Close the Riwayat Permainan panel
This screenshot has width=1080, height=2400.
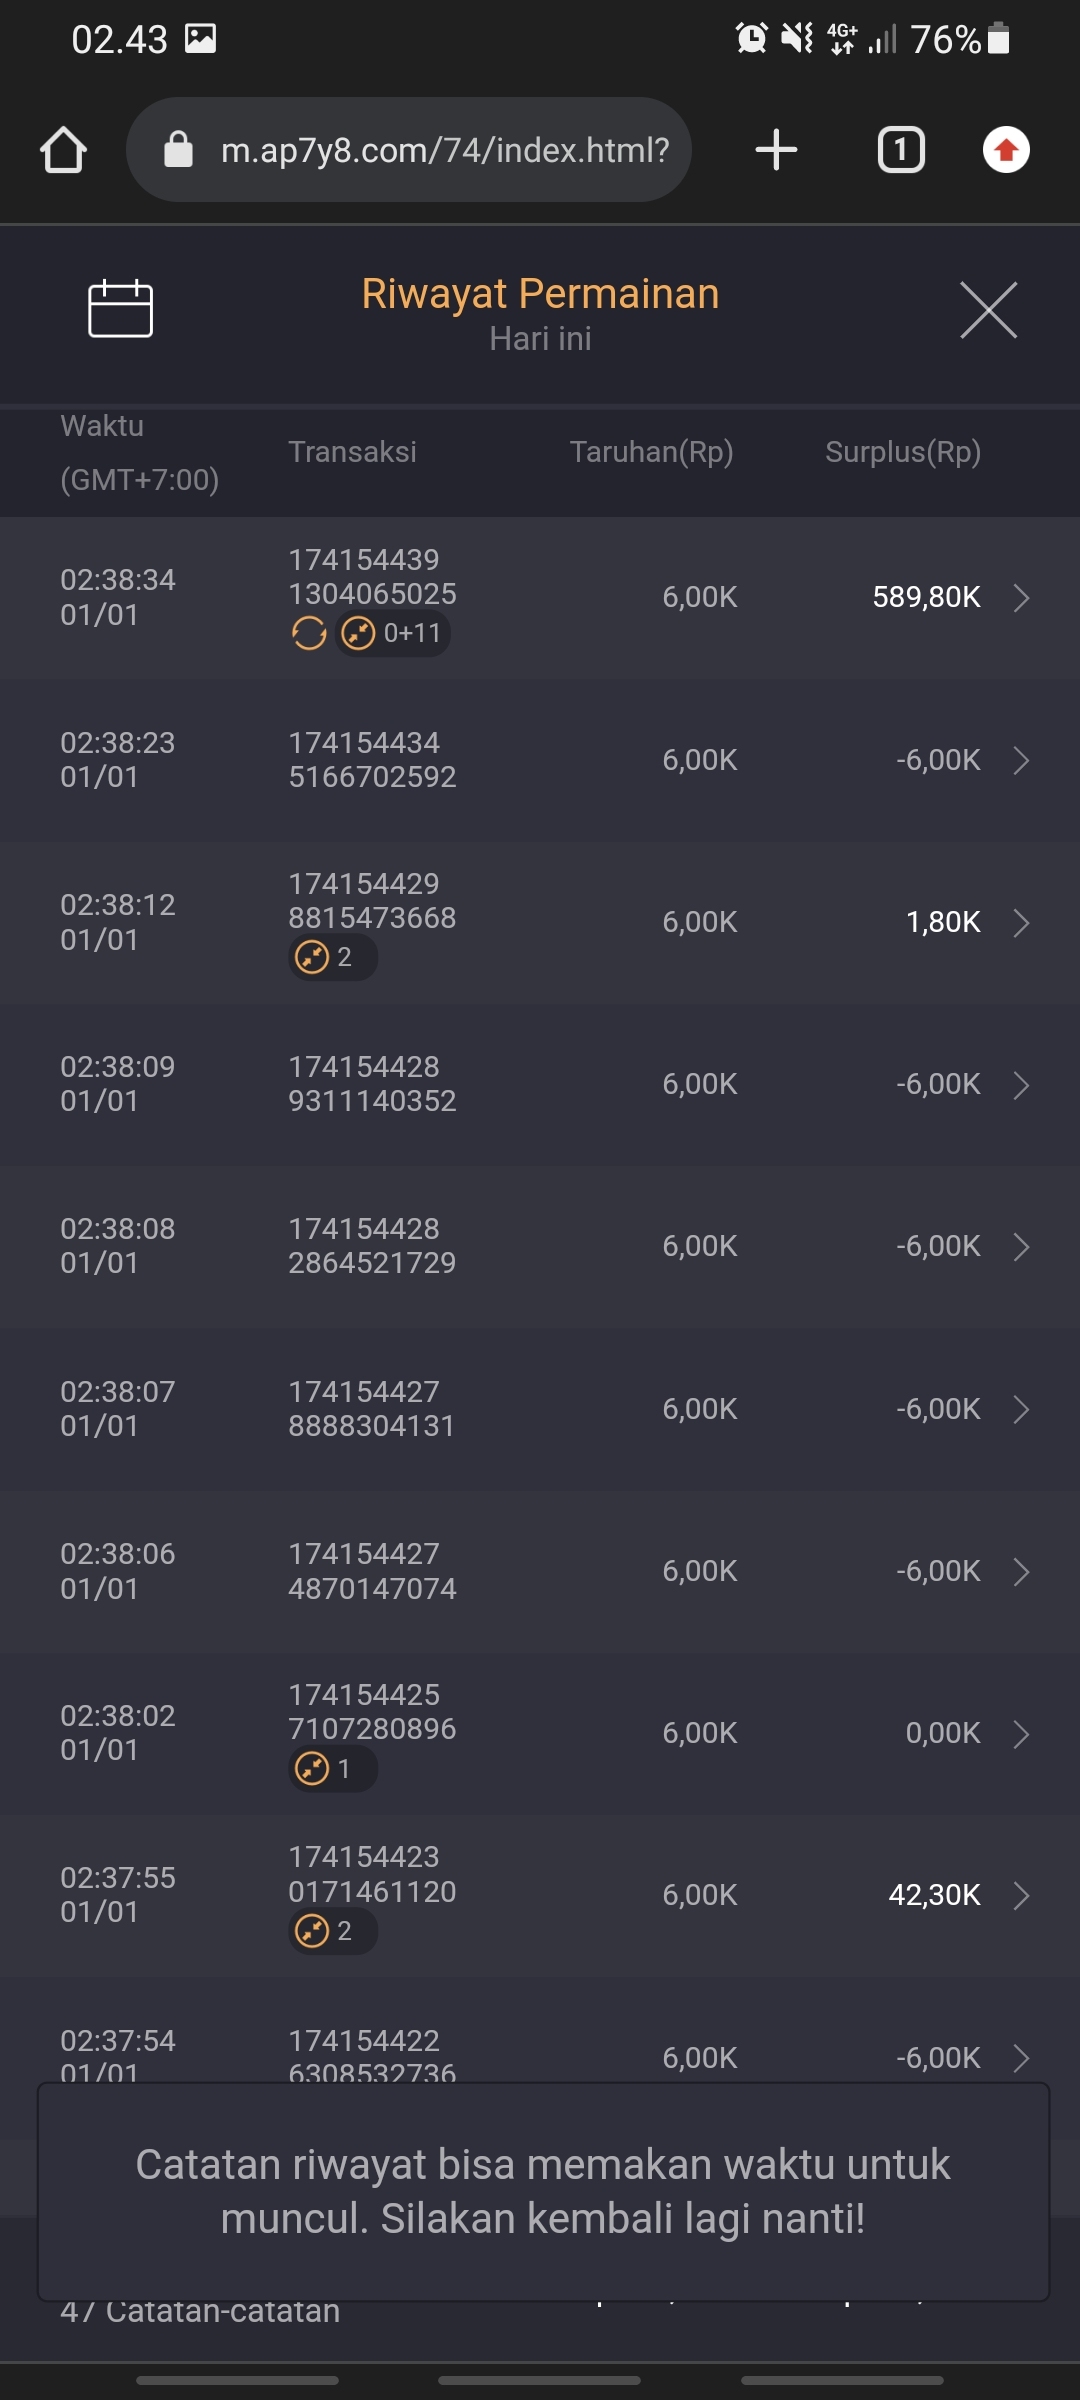click(x=988, y=310)
